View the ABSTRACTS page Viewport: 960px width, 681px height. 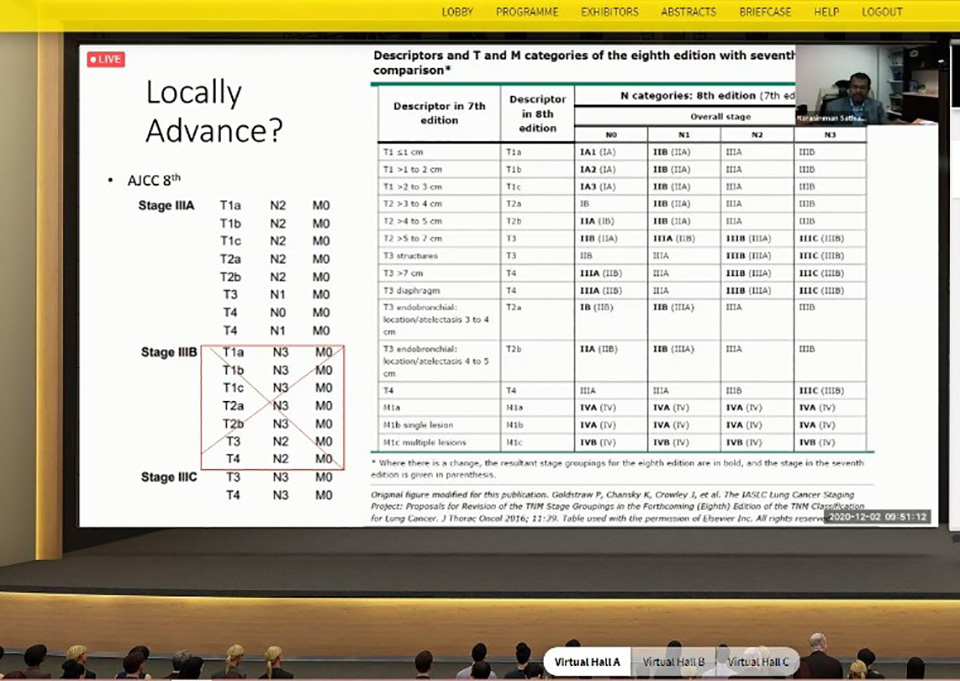[x=689, y=12]
